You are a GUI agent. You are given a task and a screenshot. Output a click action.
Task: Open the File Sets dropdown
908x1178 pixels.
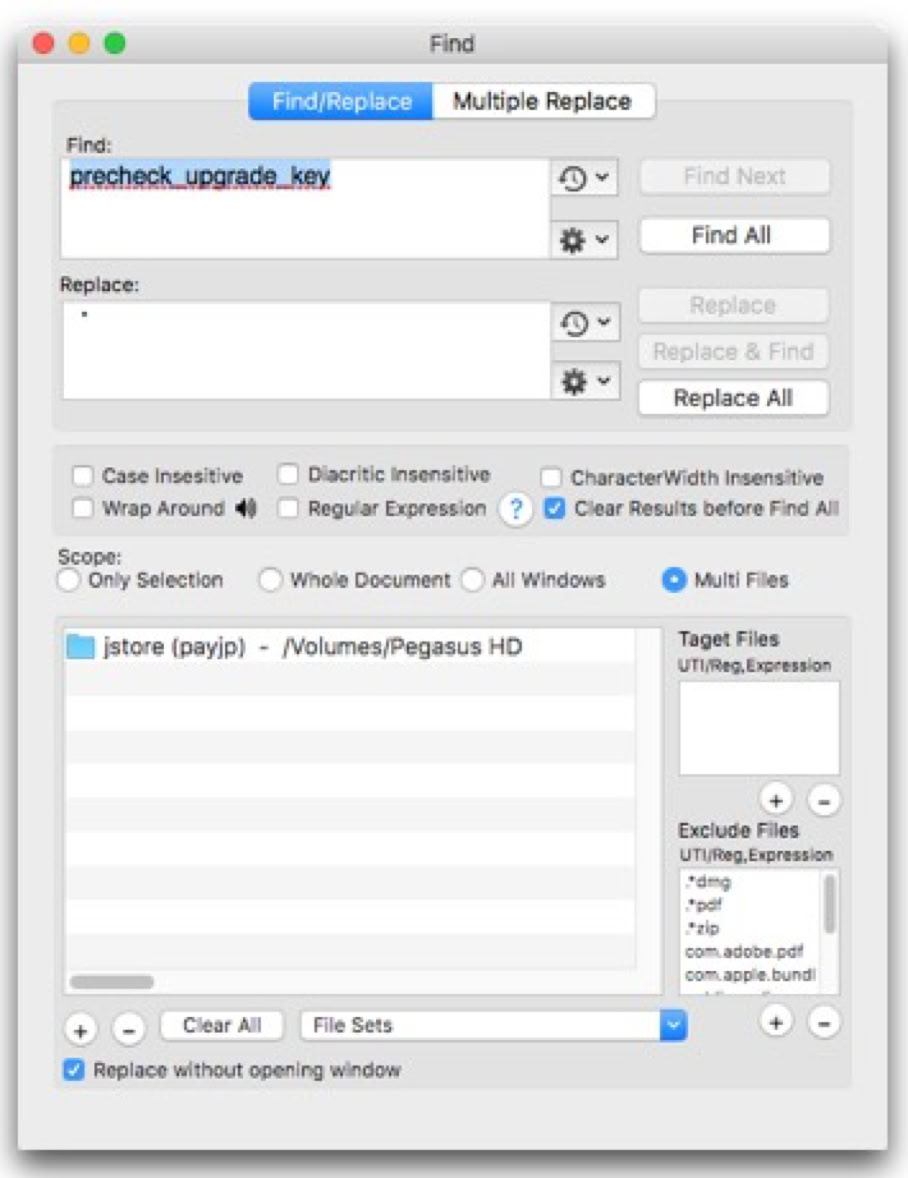click(494, 1025)
